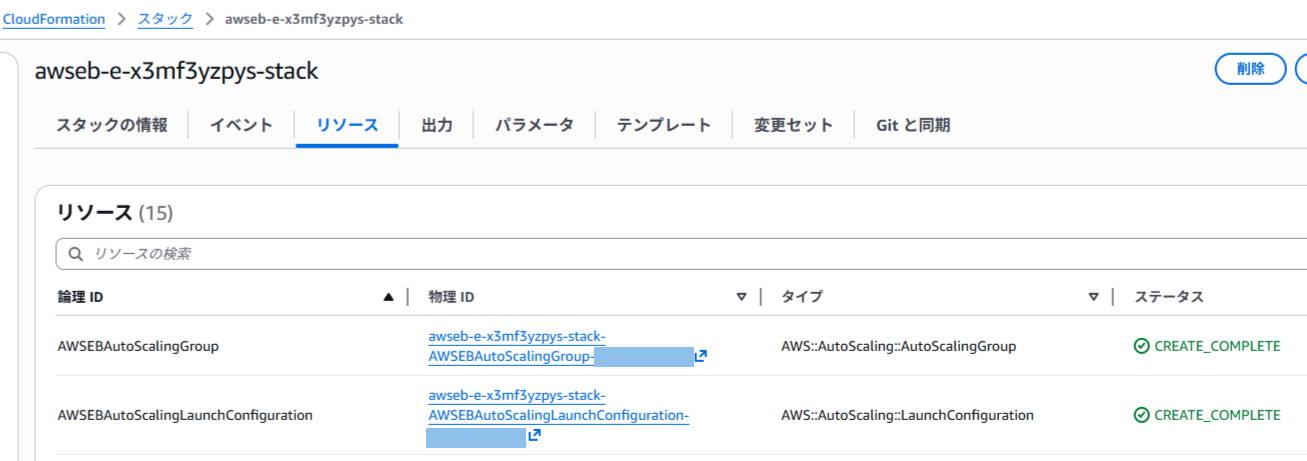1307x461 pixels.
Task: Sort by タイプ column arrow
Action: [x=1095, y=297]
